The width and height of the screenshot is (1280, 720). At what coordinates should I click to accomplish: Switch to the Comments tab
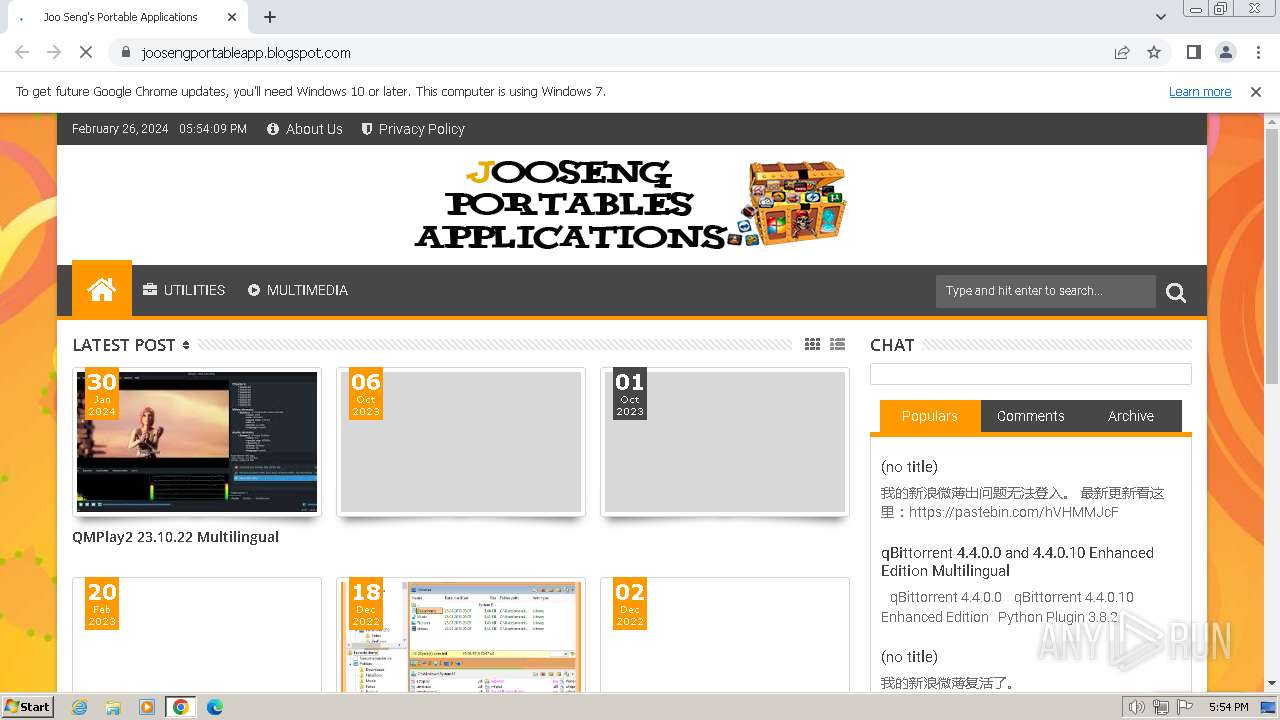click(x=1031, y=416)
